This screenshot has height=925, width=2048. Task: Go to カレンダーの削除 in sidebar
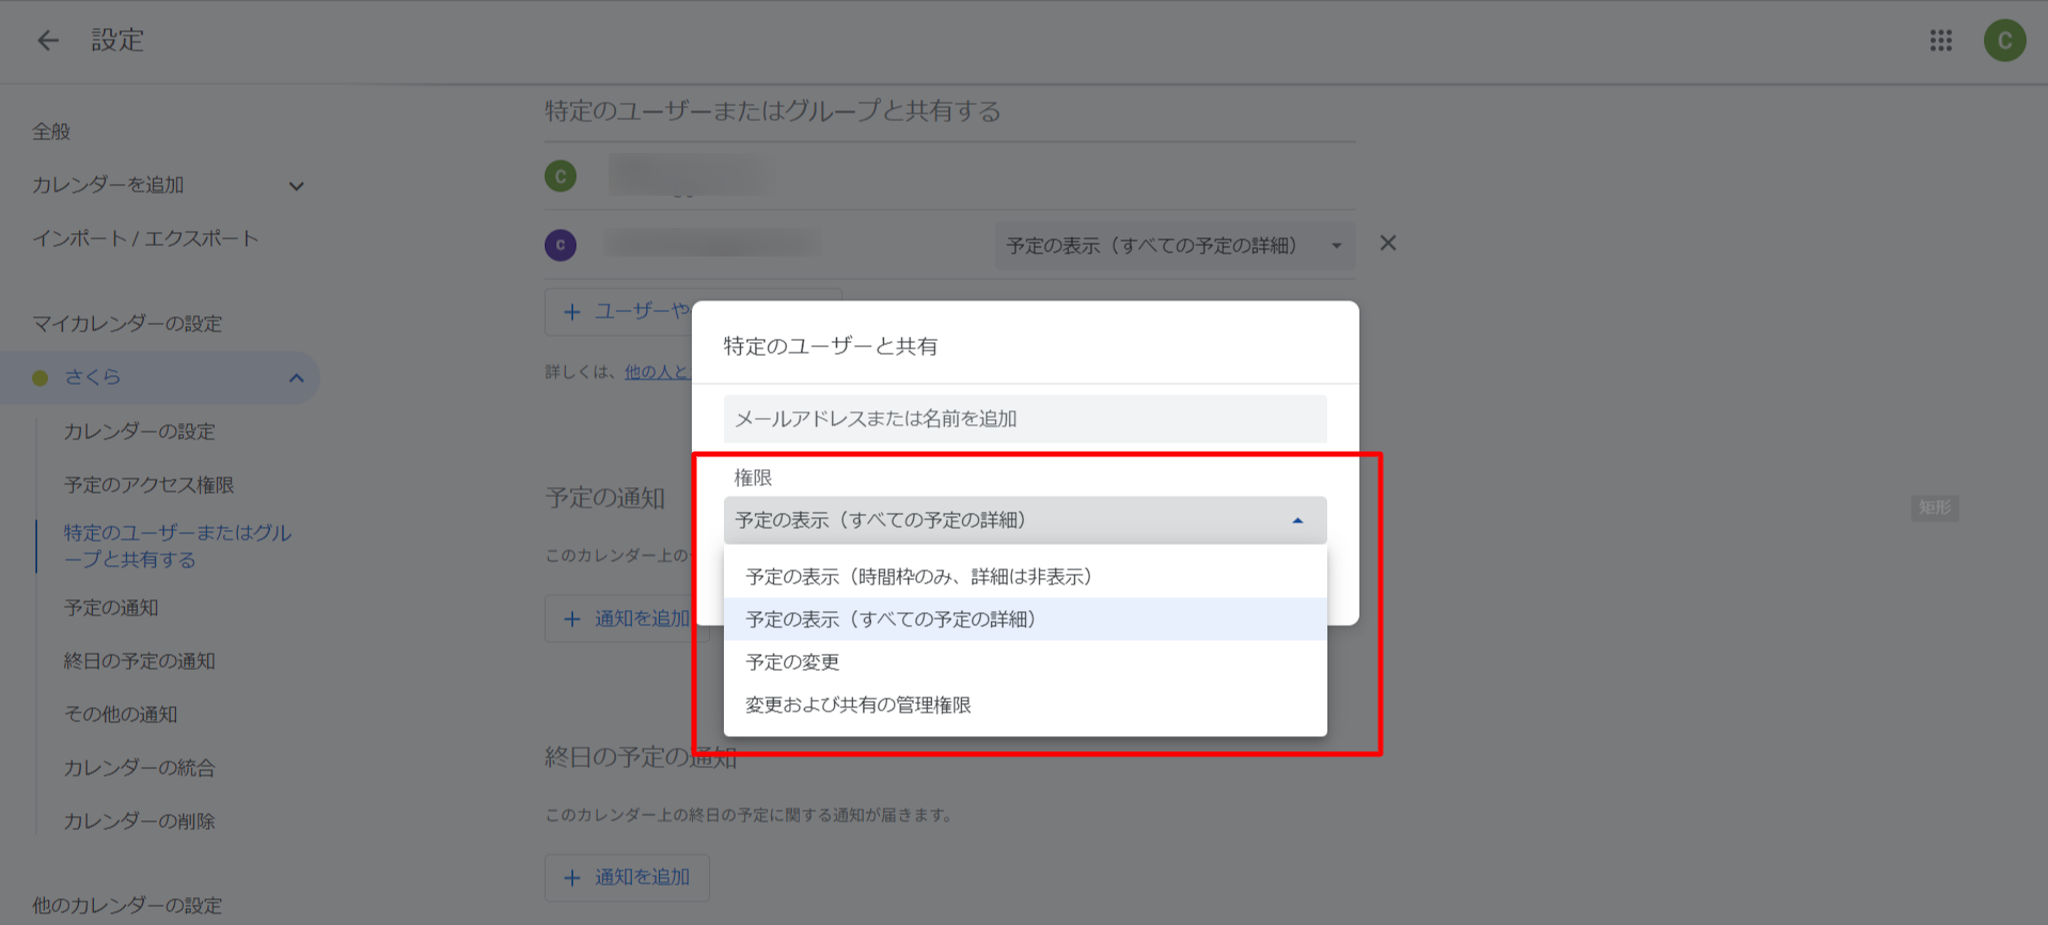(x=140, y=821)
